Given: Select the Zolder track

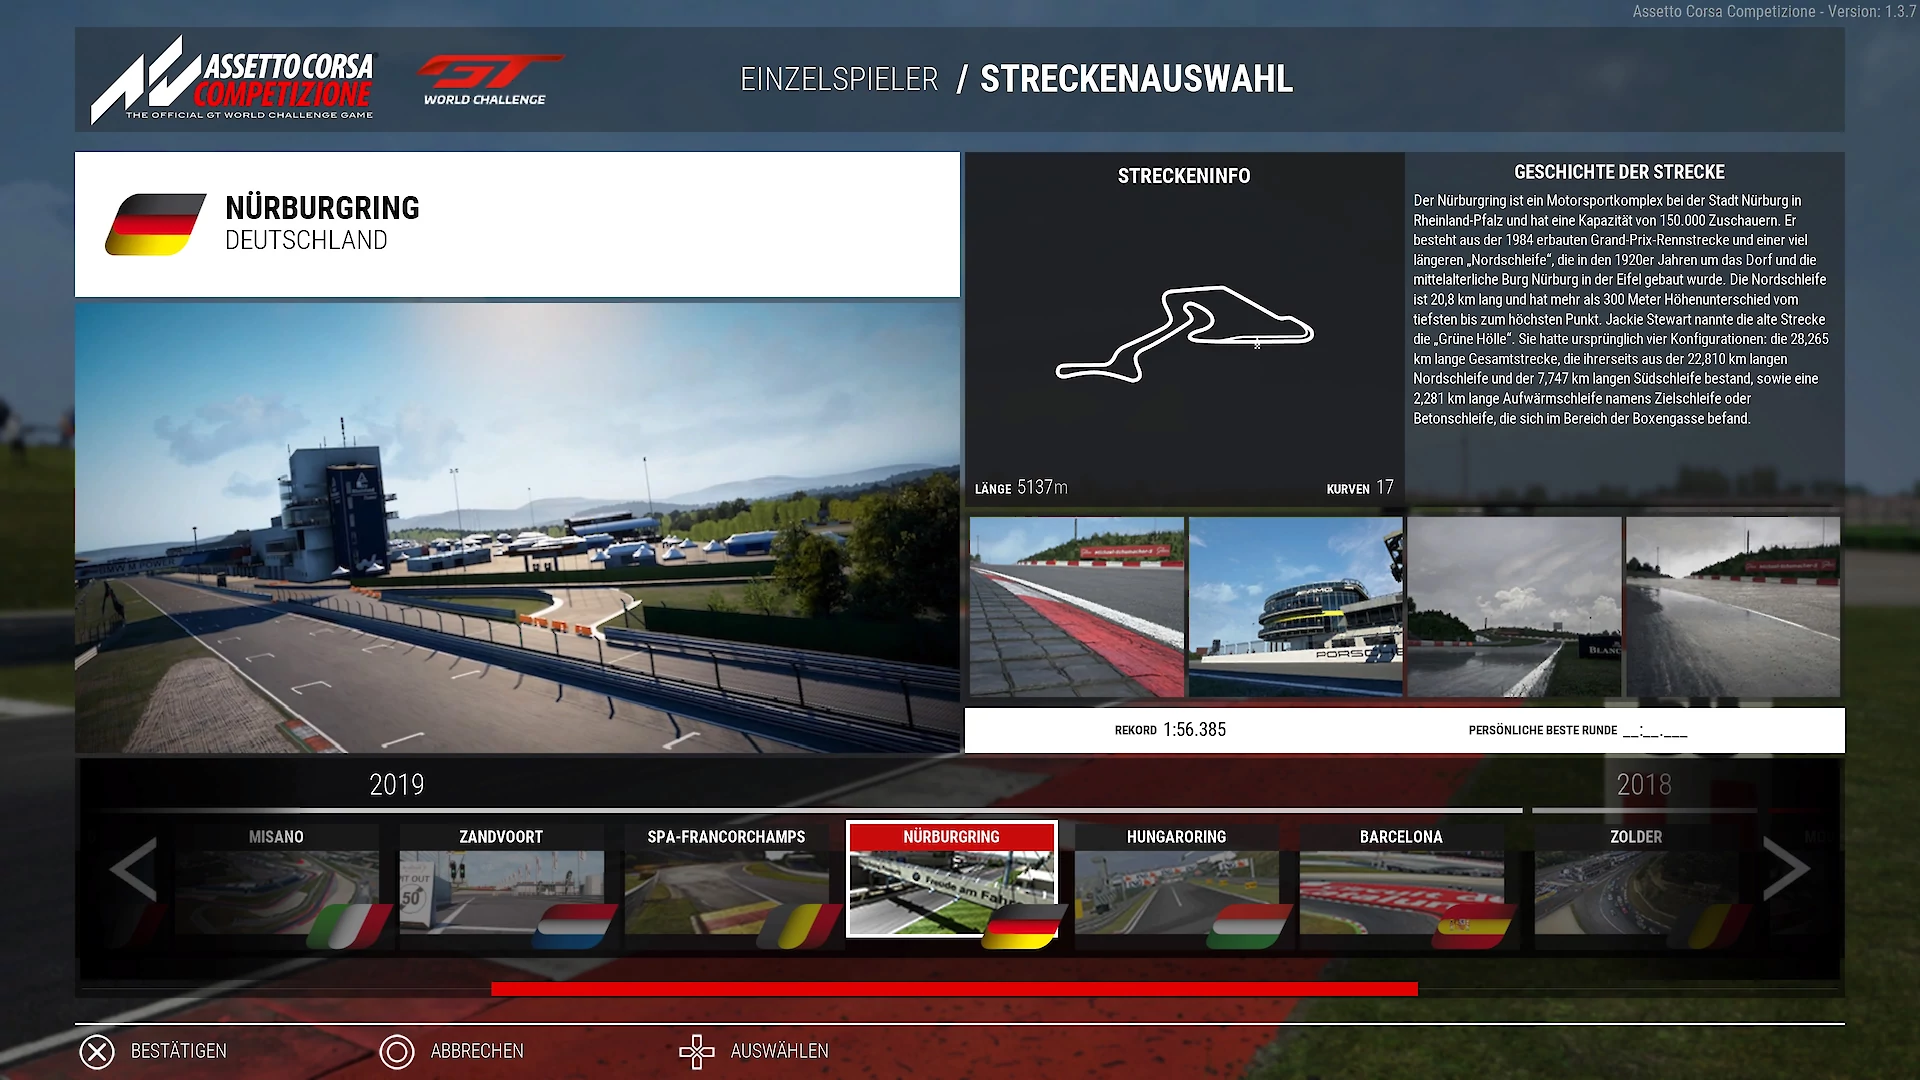Looking at the screenshot, I should (1636, 880).
